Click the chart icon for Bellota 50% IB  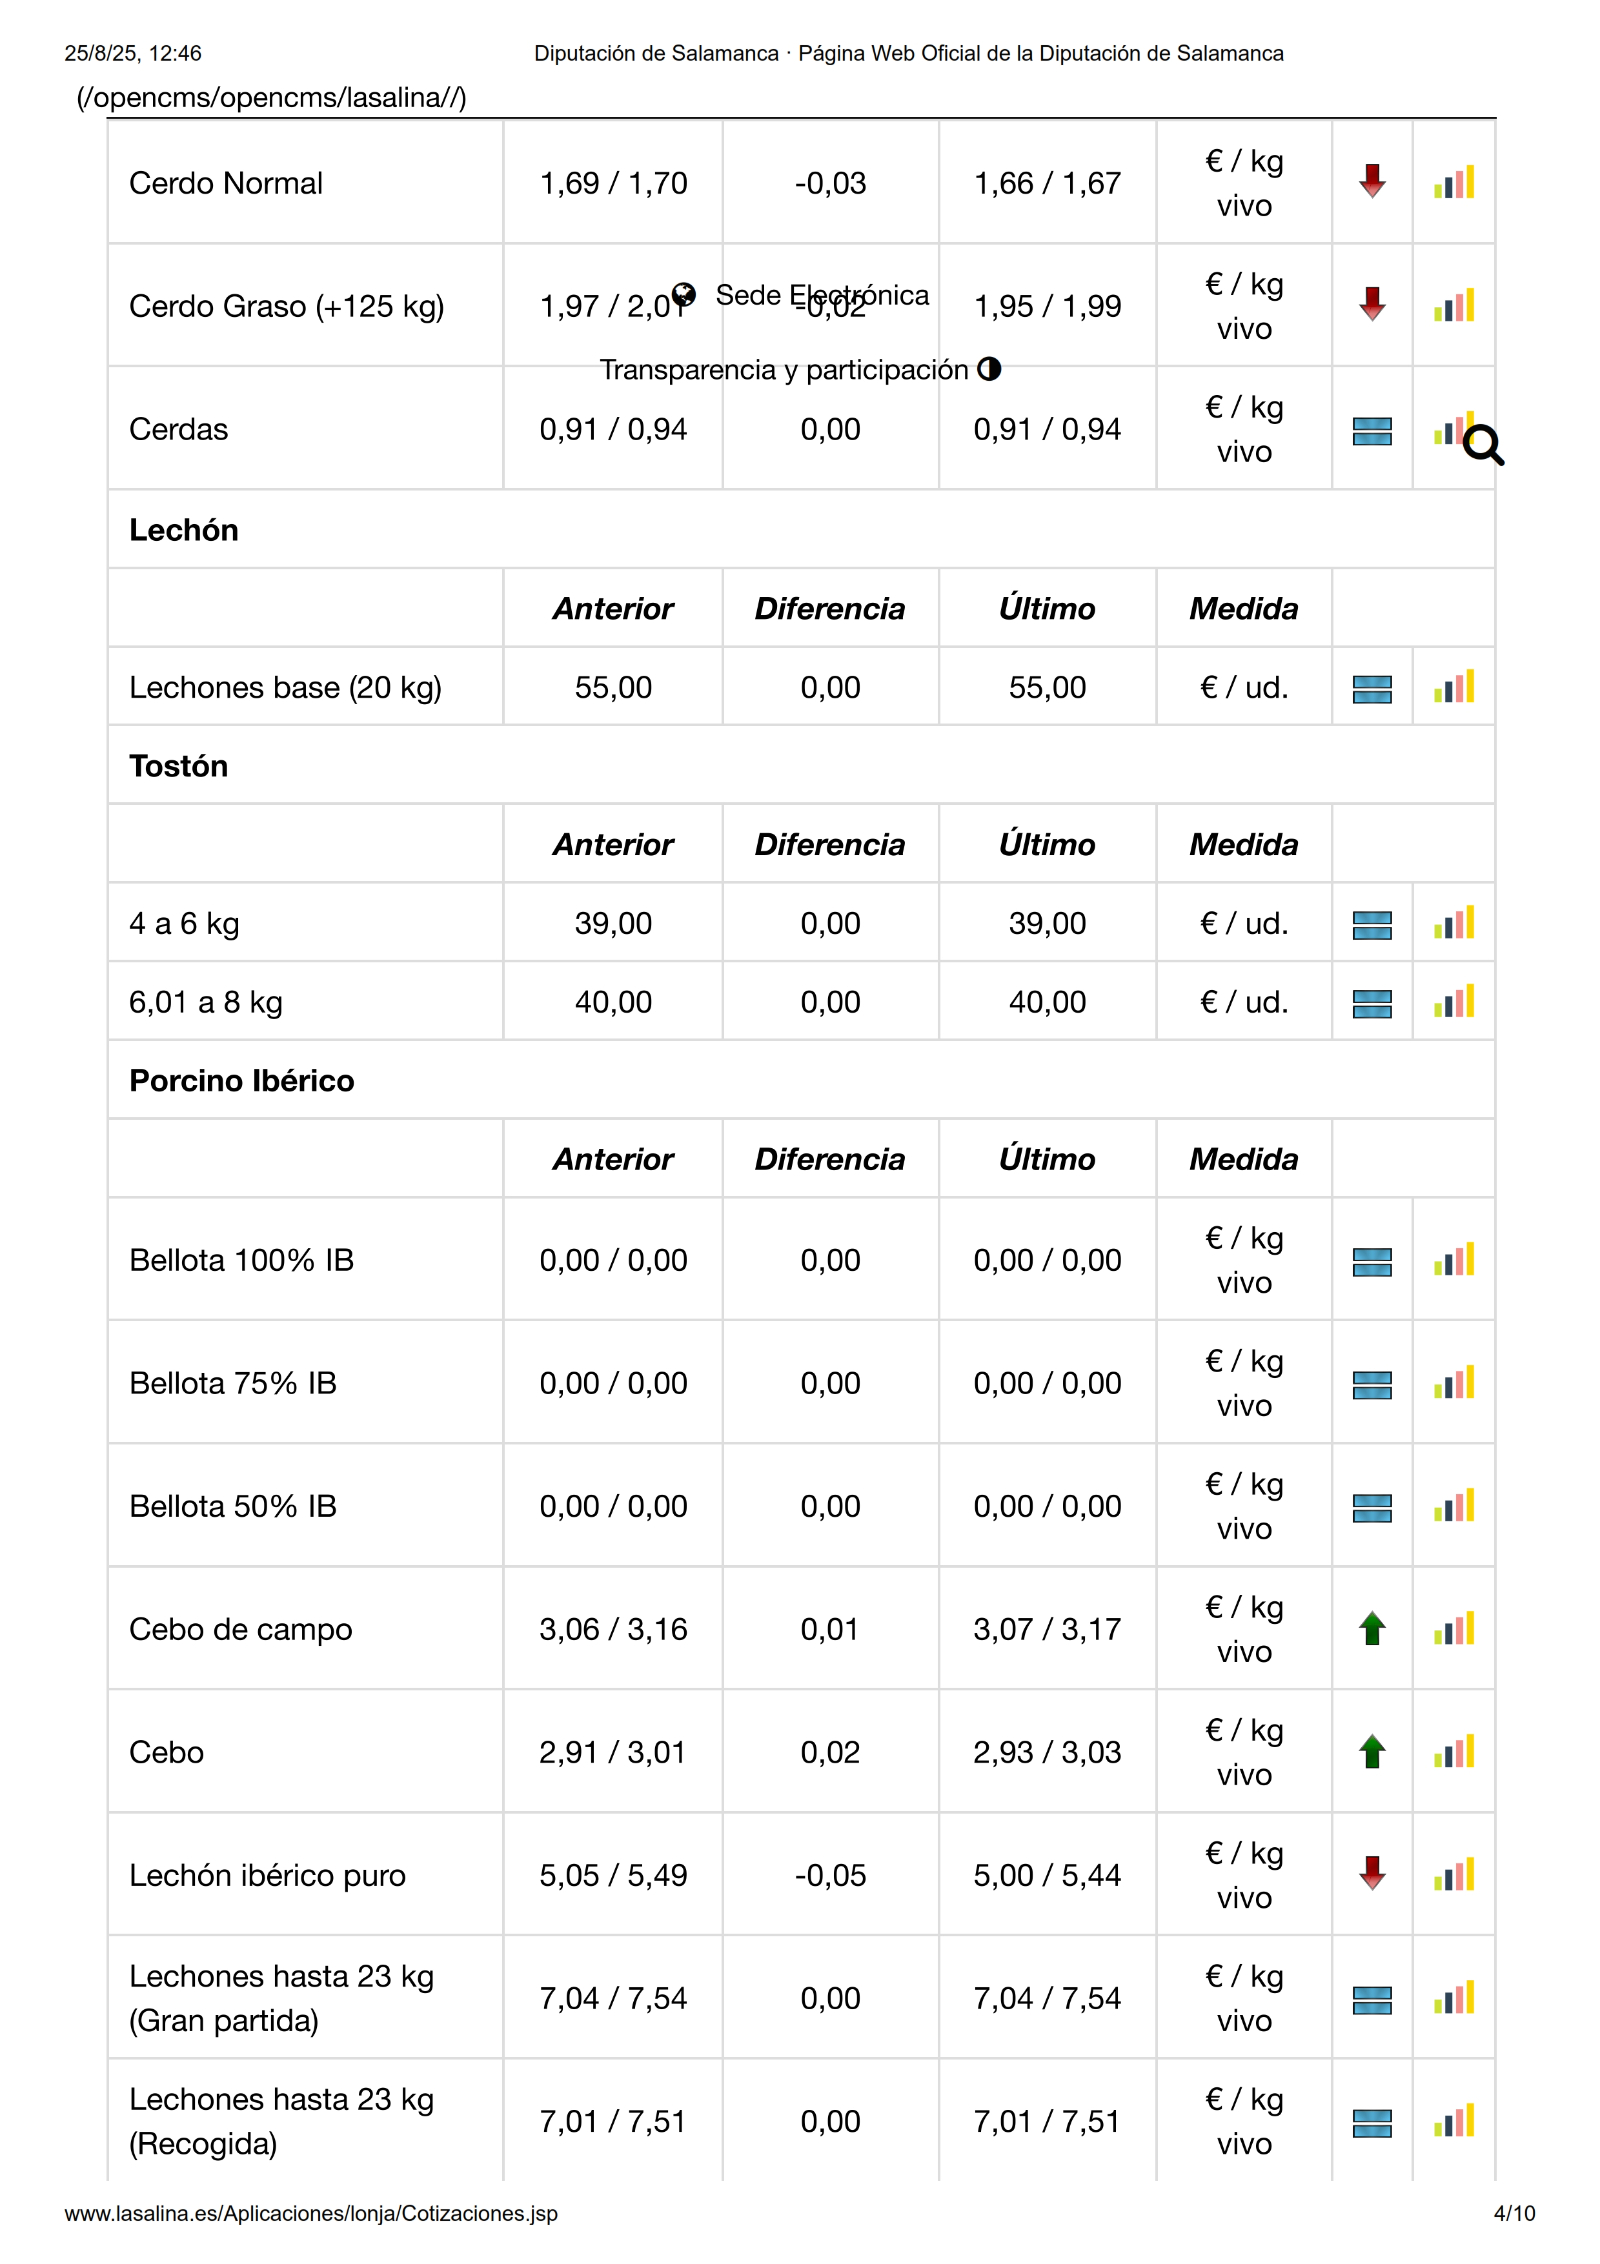1453,1507
